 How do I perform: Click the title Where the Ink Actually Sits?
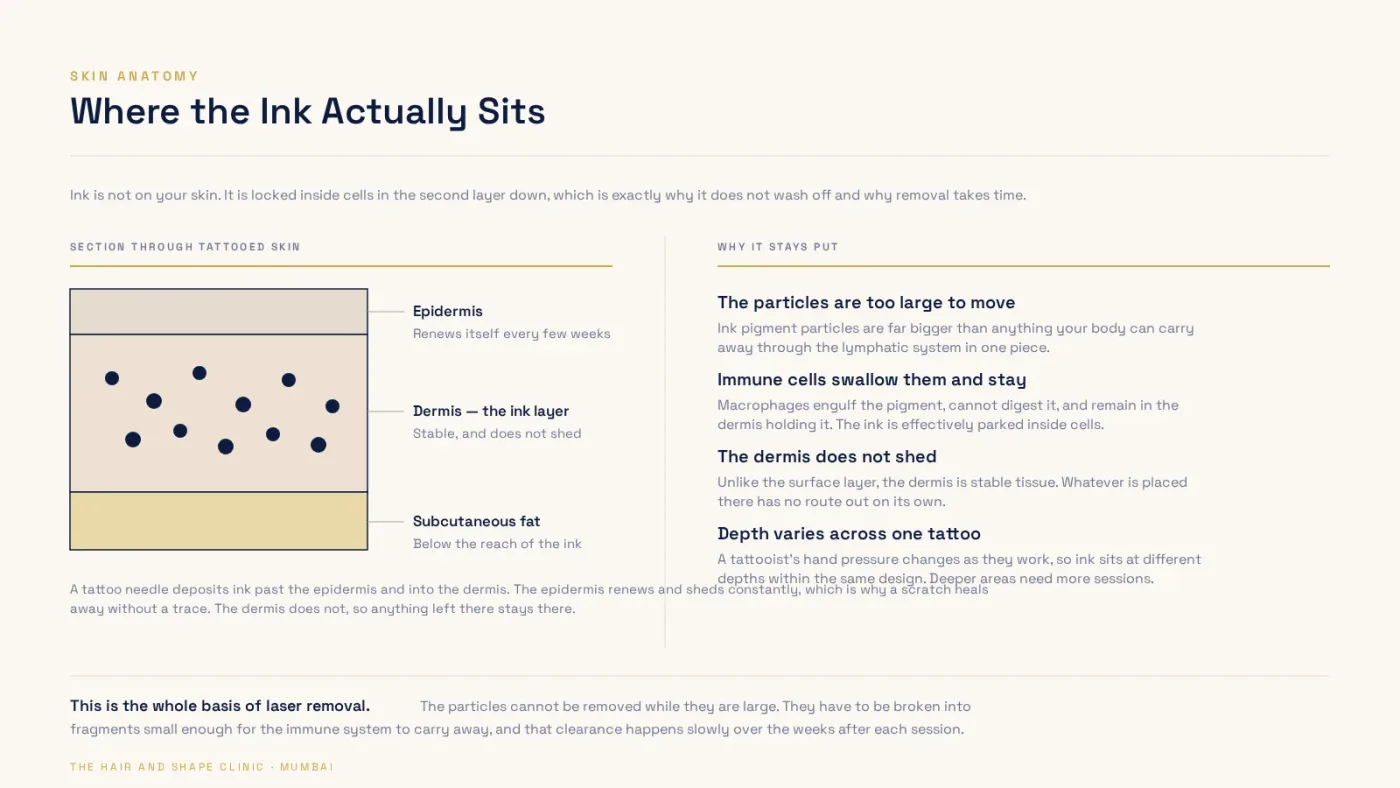pos(308,111)
